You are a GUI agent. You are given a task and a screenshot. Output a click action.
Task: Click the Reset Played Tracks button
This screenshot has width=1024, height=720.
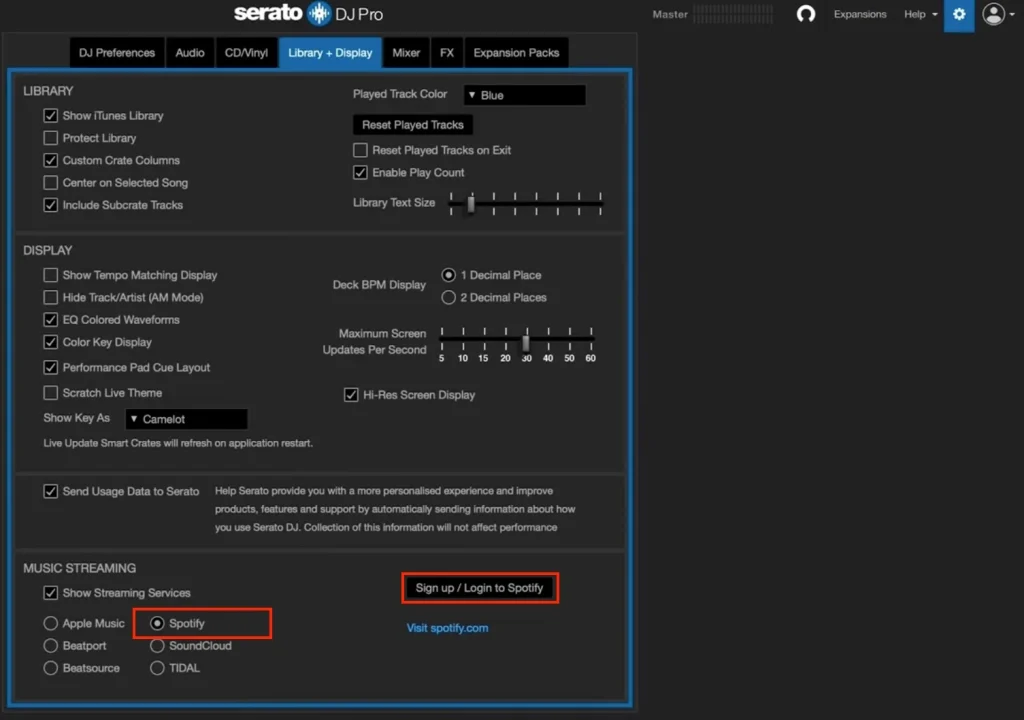coord(412,124)
